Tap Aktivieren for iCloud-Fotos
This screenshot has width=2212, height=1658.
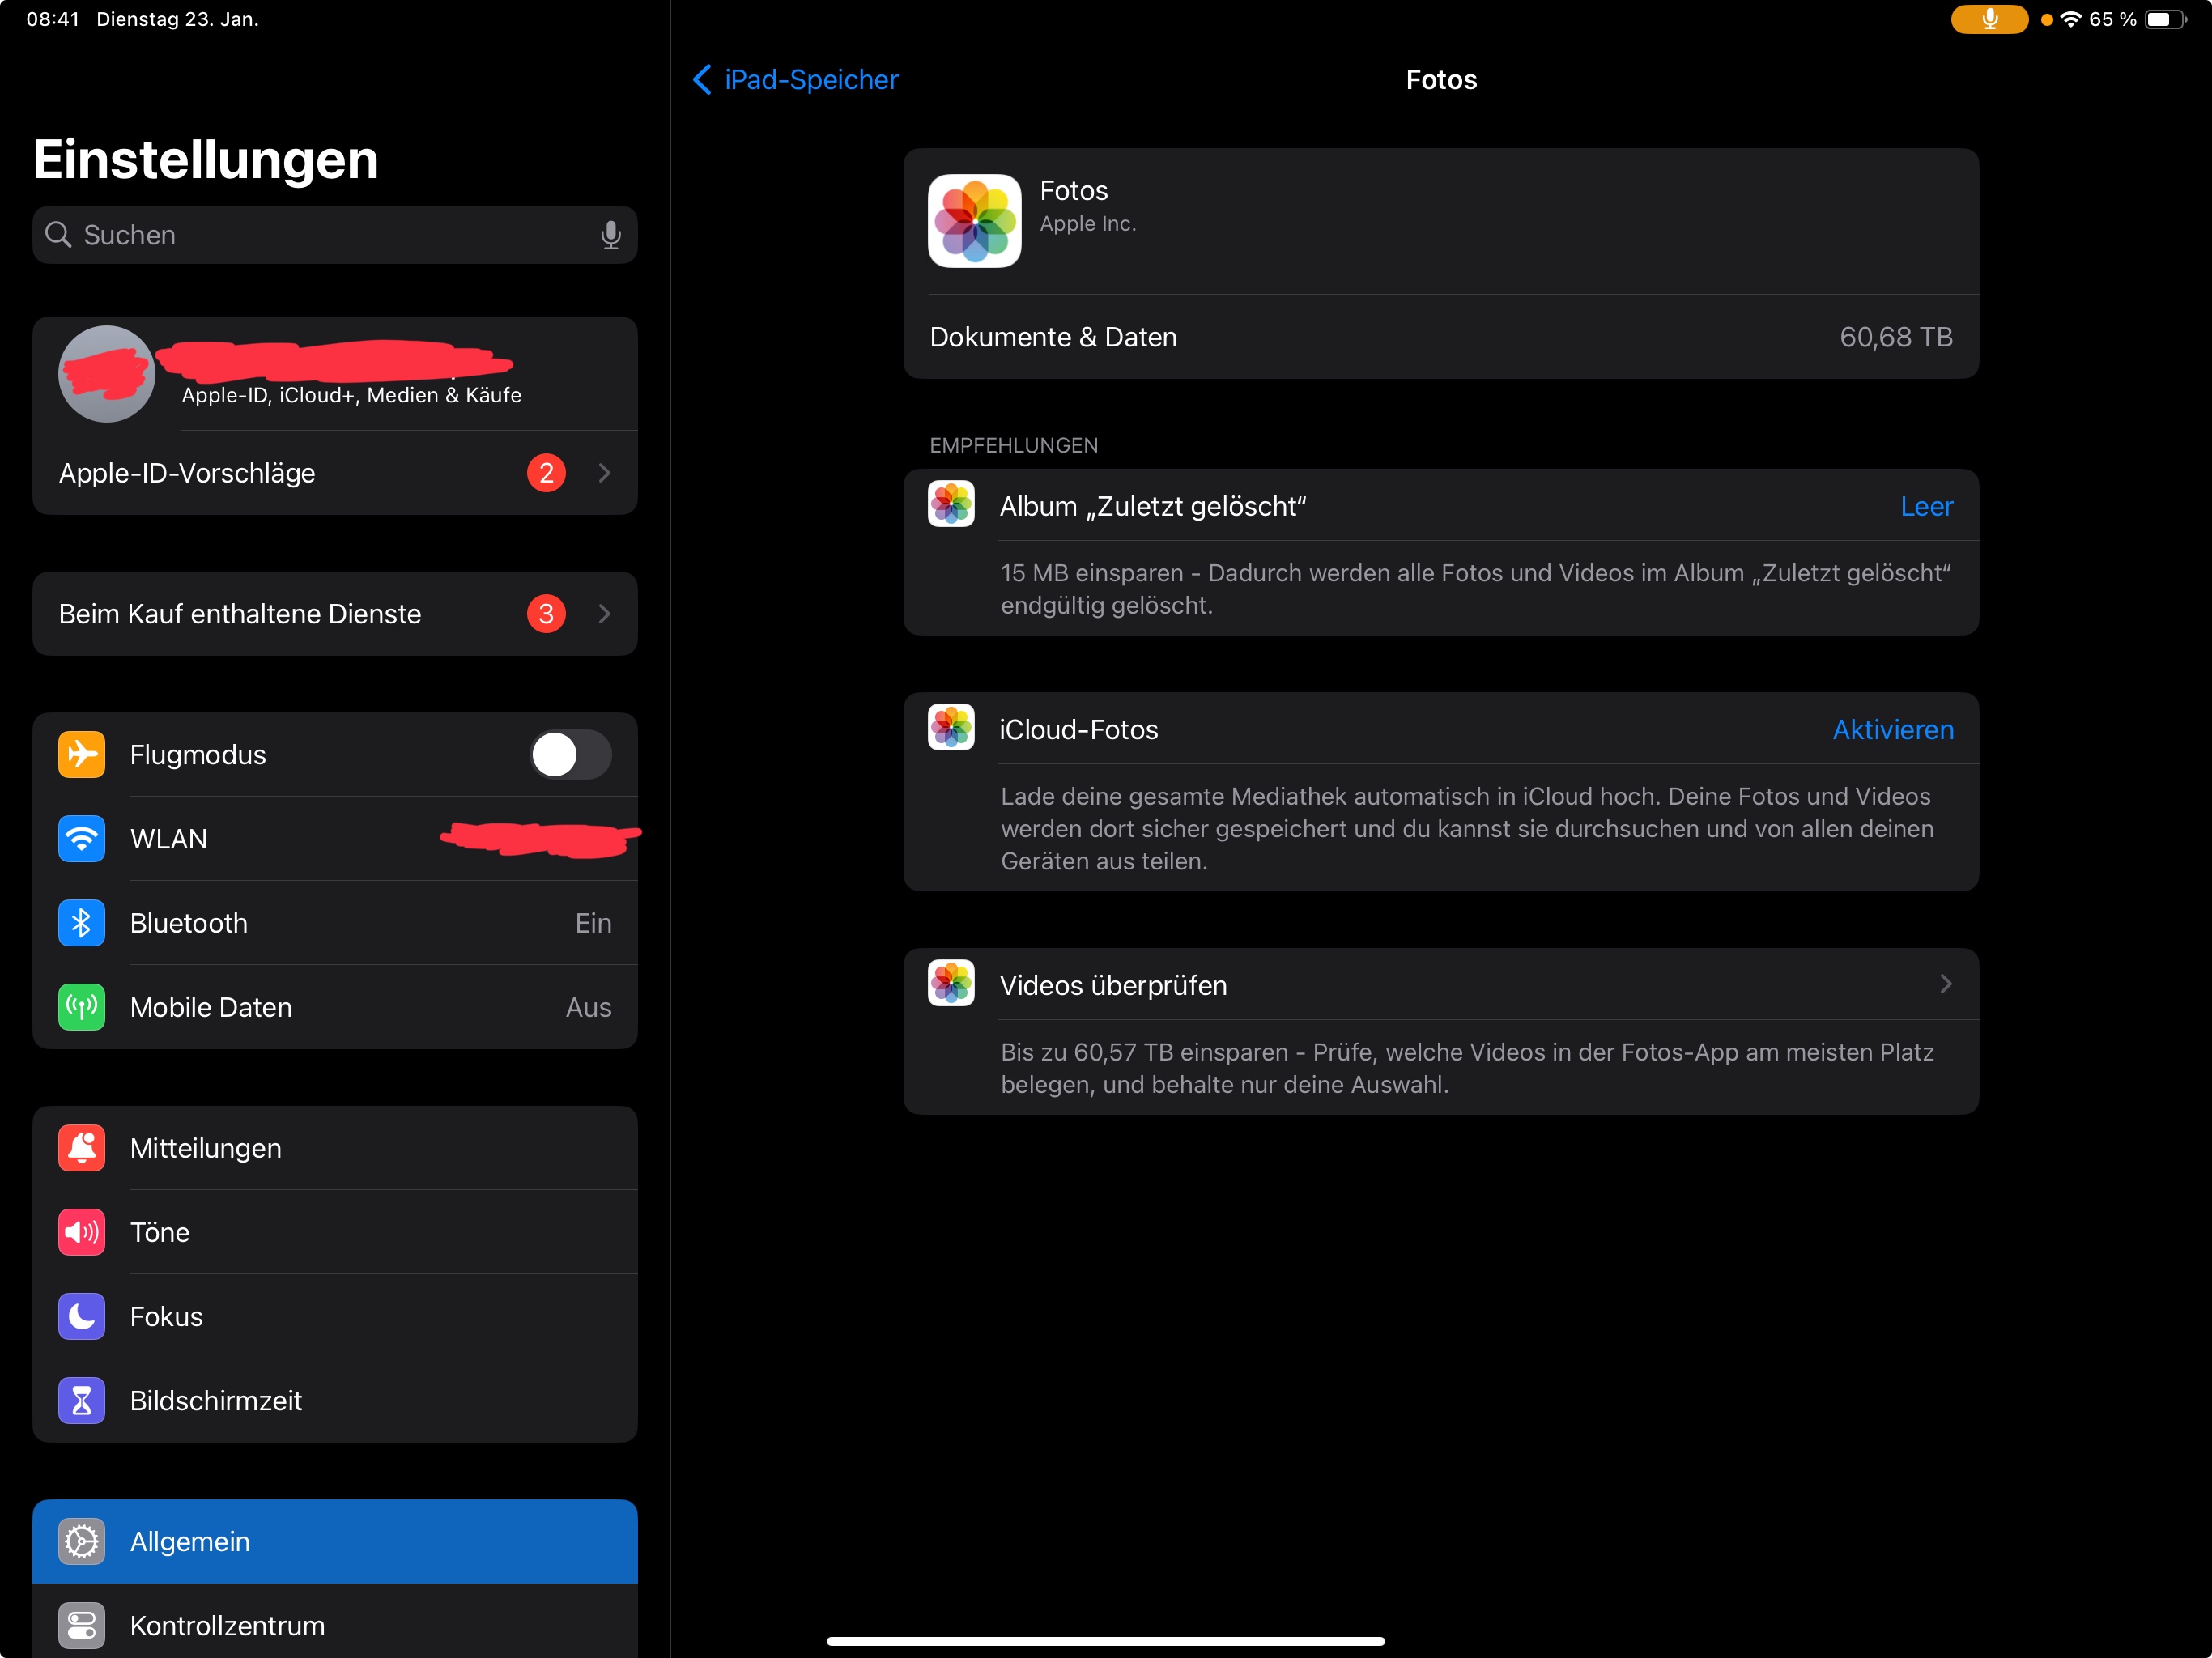click(1892, 730)
